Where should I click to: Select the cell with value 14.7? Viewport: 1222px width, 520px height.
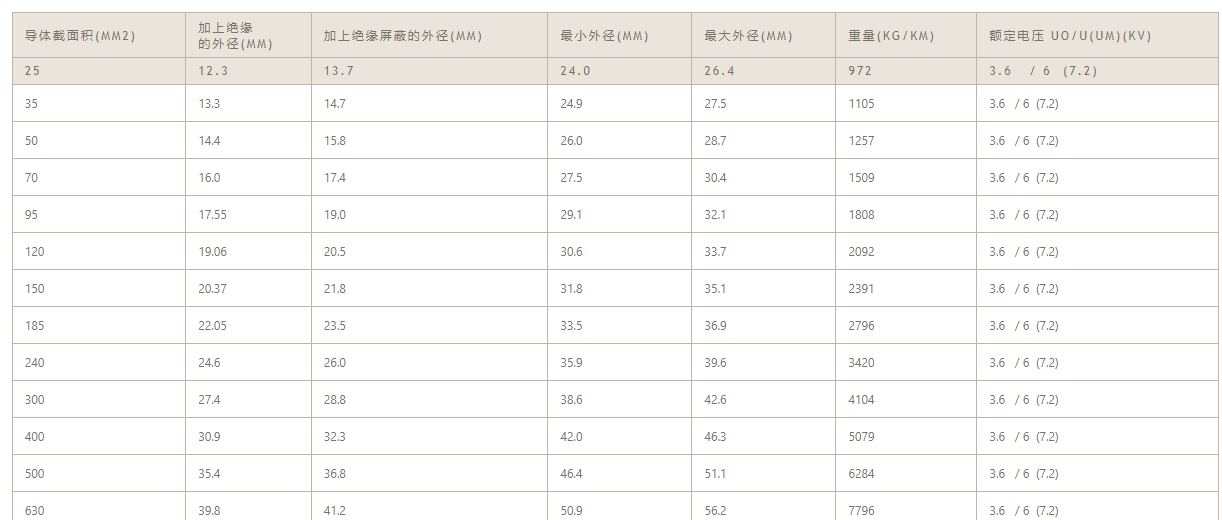coord(429,104)
